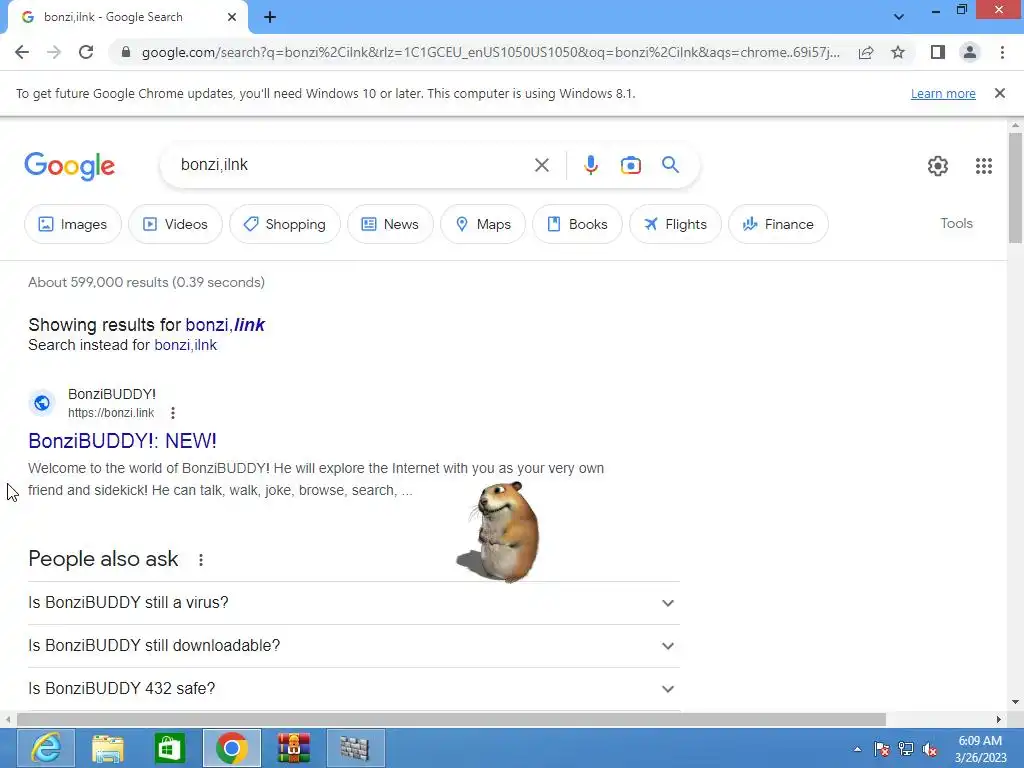The width and height of the screenshot is (1024, 768).
Task: Switch to the Images results tab
Action: [x=72, y=224]
